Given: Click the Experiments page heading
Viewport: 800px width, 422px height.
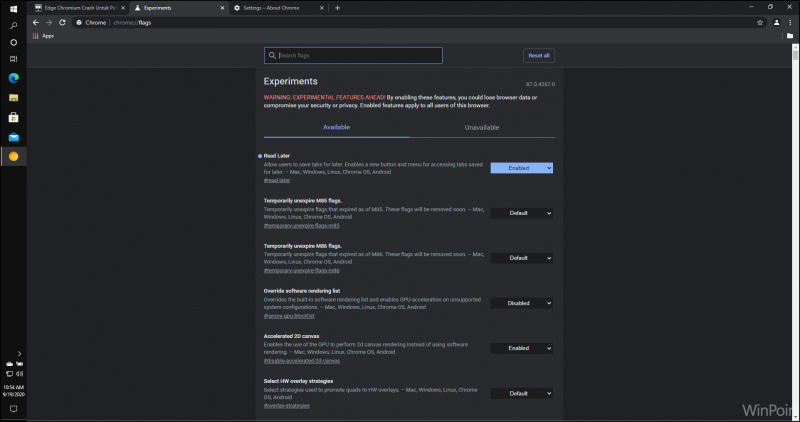Looking at the screenshot, I should click(x=290, y=81).
